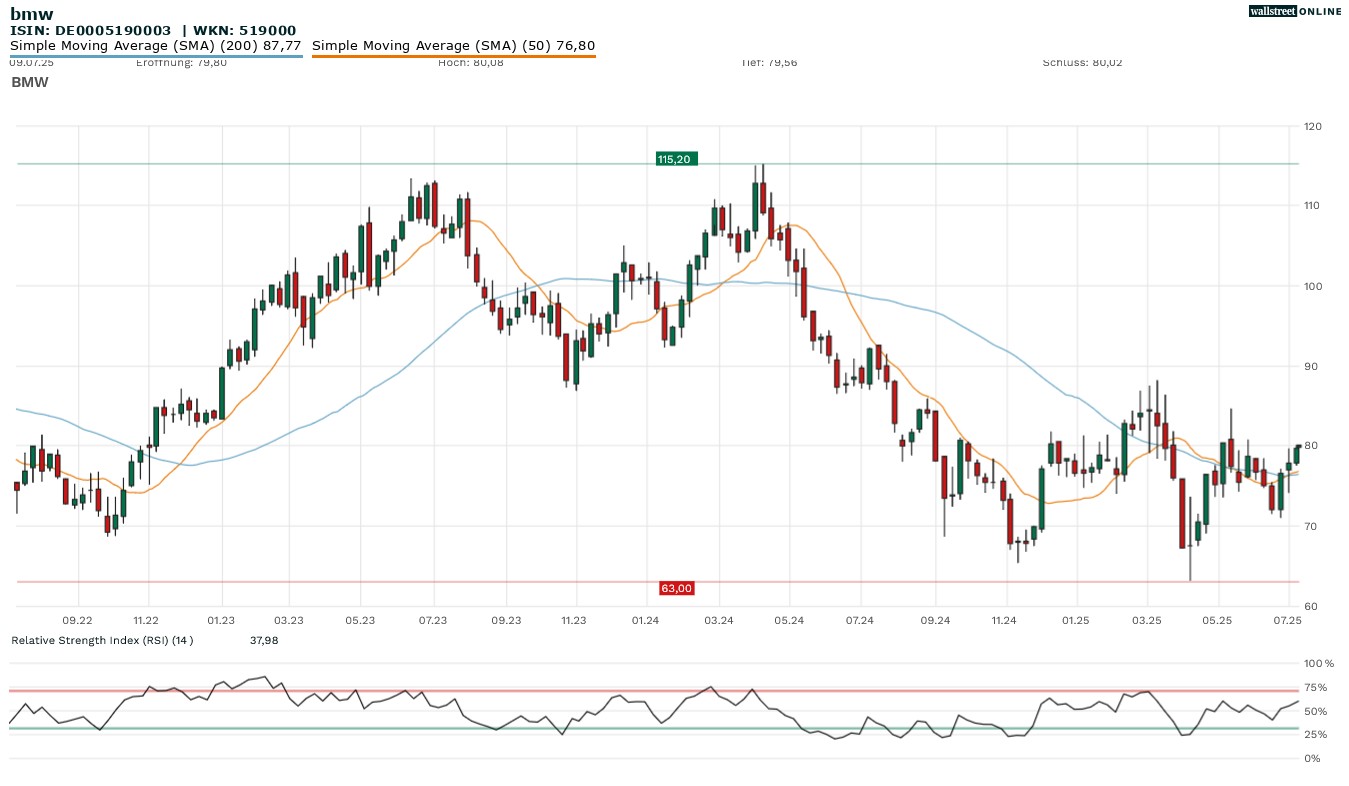Click the 03.23 date axis label
Screen dimensions: 1349x786
(288, 621)
